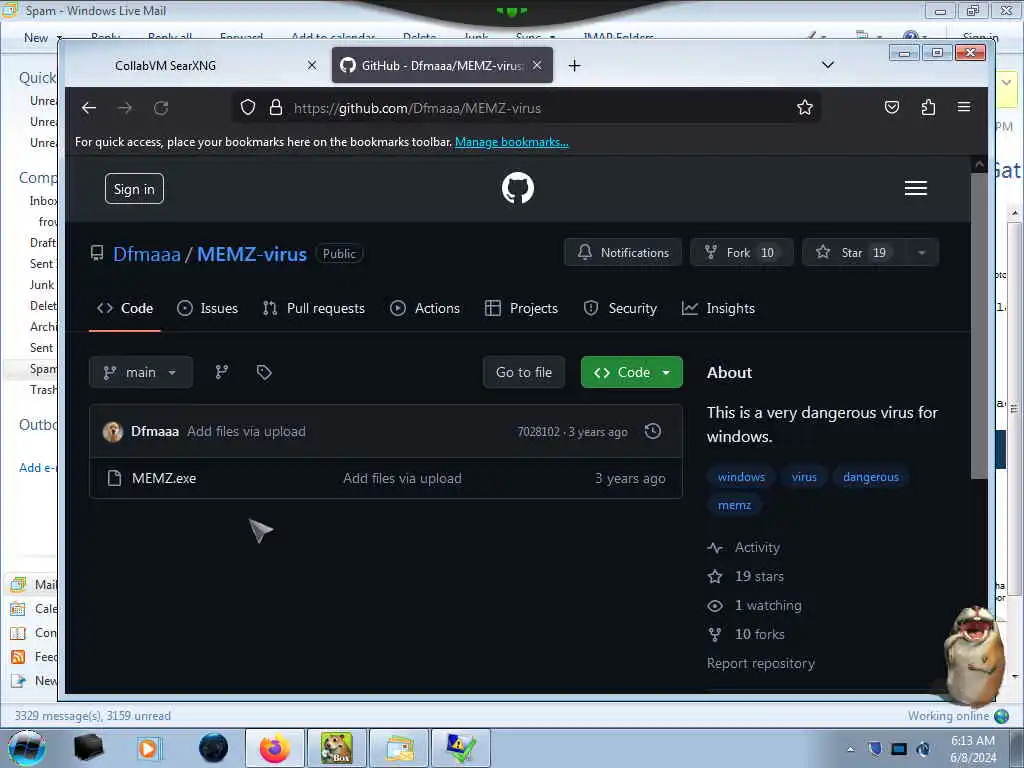Screen dimensions: 1024x768
Task: Open Firefox extensions puzzle icon
Action: coord(928,108)
